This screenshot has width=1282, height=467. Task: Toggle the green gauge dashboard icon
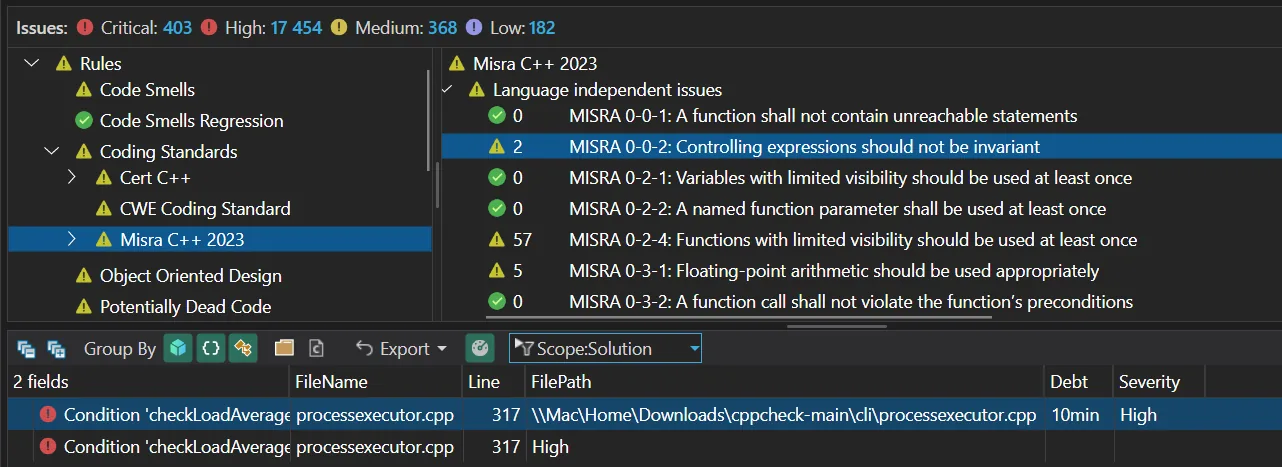480,348
